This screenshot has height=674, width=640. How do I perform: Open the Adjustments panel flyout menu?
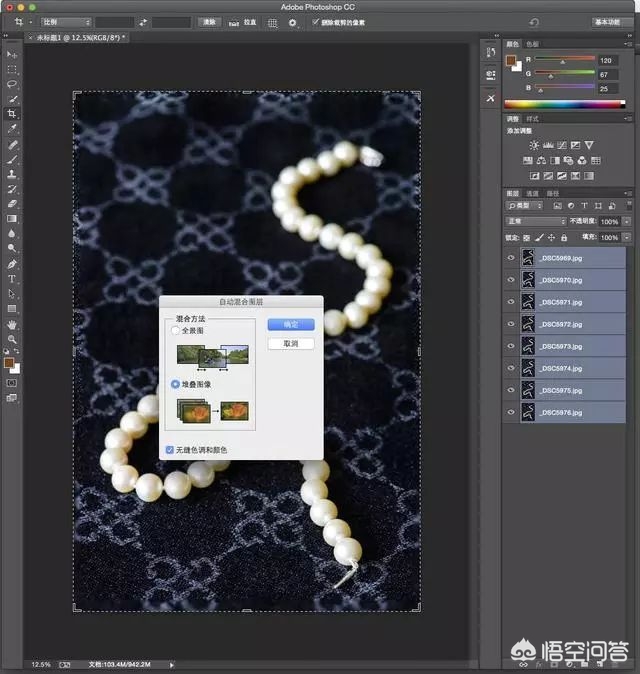(x=628, y=118)
